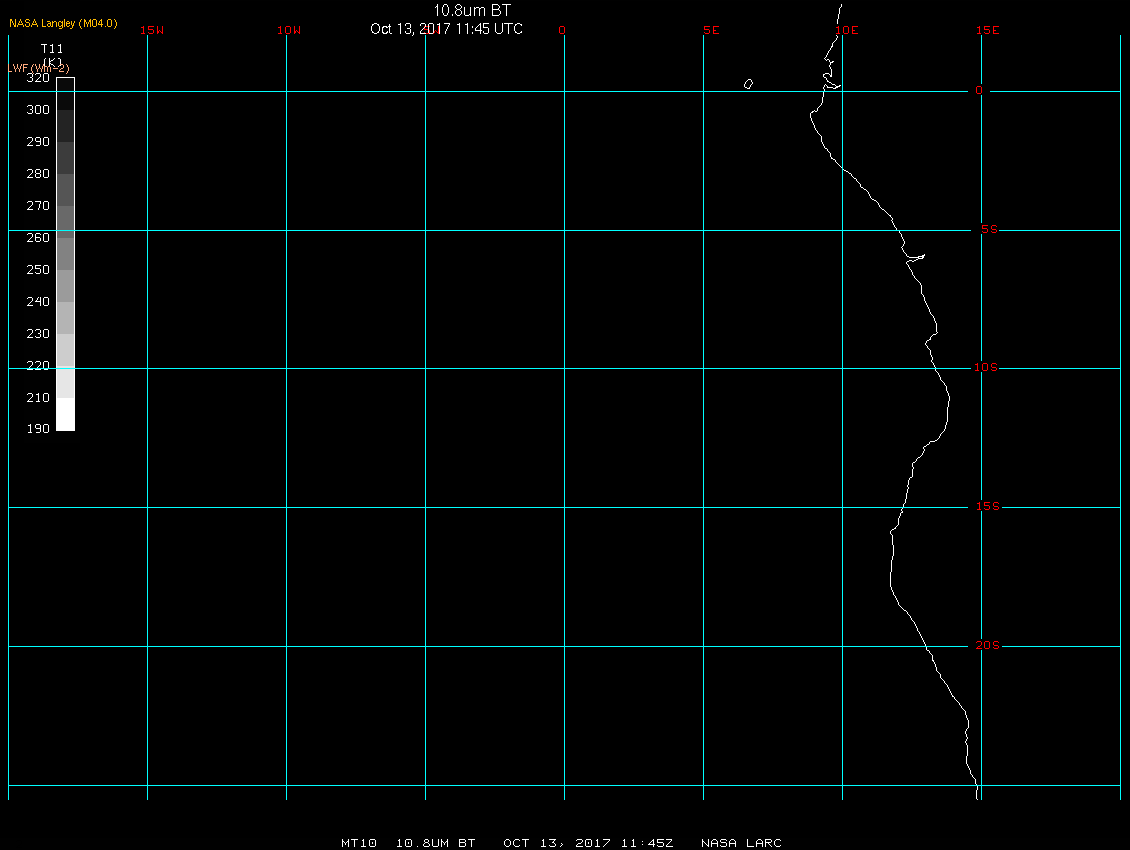Click the 10.8um BT title
The height and width of the screenshot is (850, 1130).
coord(472,10)
